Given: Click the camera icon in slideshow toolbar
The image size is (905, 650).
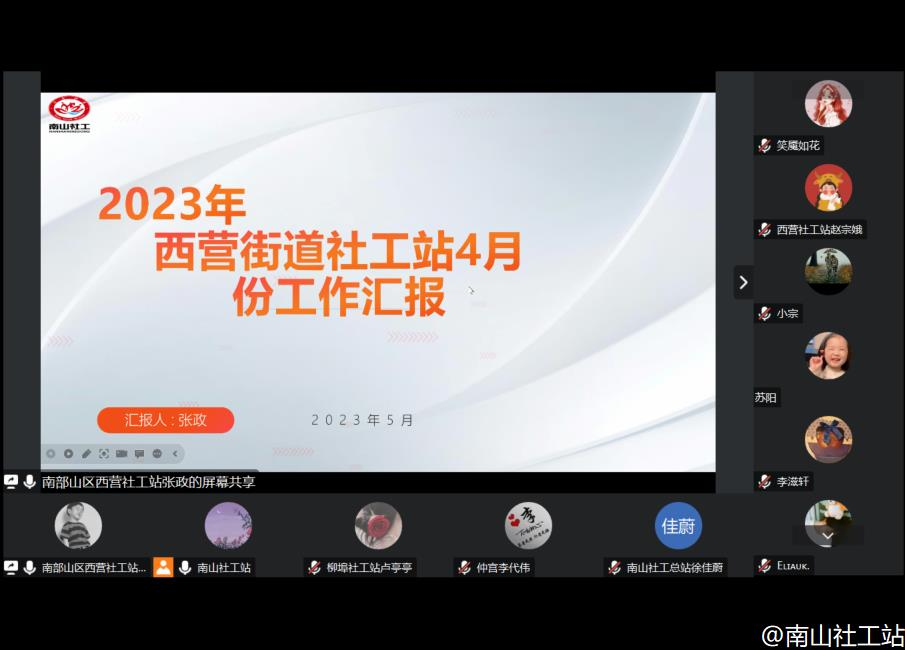Looking at the screenshot, I should point(122,454).
